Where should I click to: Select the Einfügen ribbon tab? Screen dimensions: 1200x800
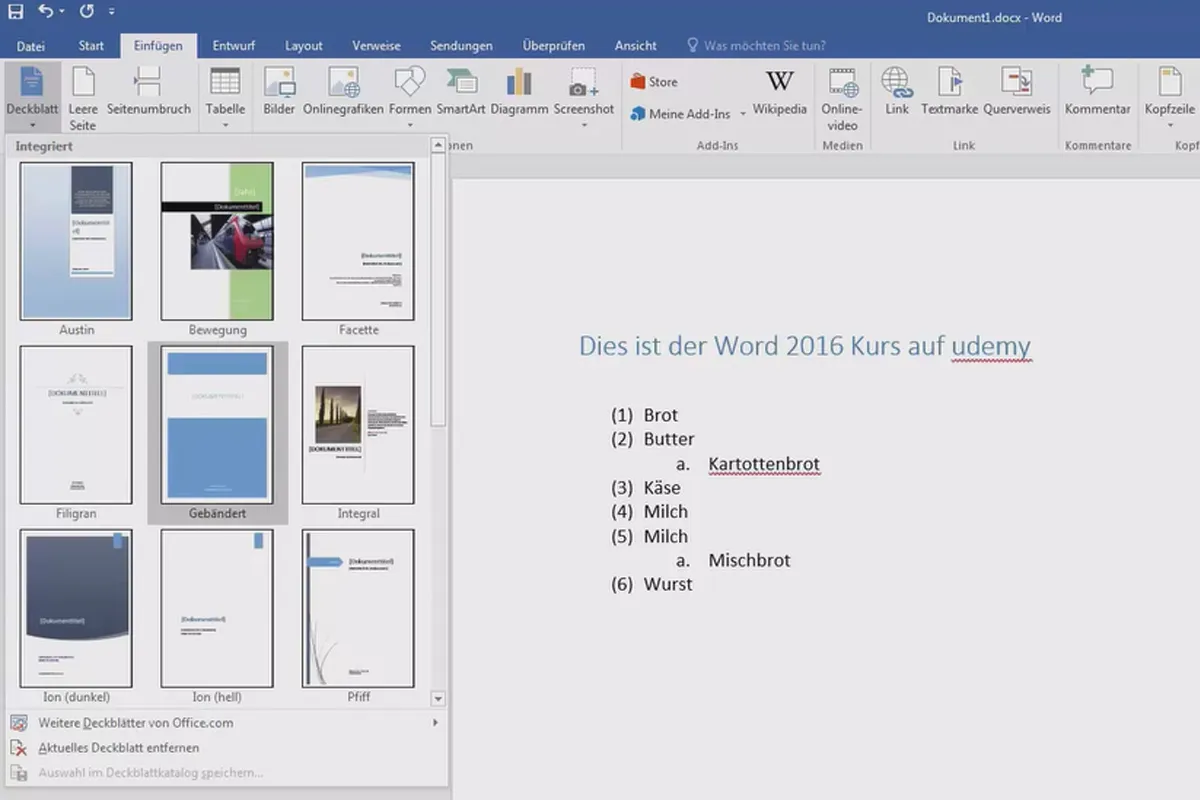[158, 45]
